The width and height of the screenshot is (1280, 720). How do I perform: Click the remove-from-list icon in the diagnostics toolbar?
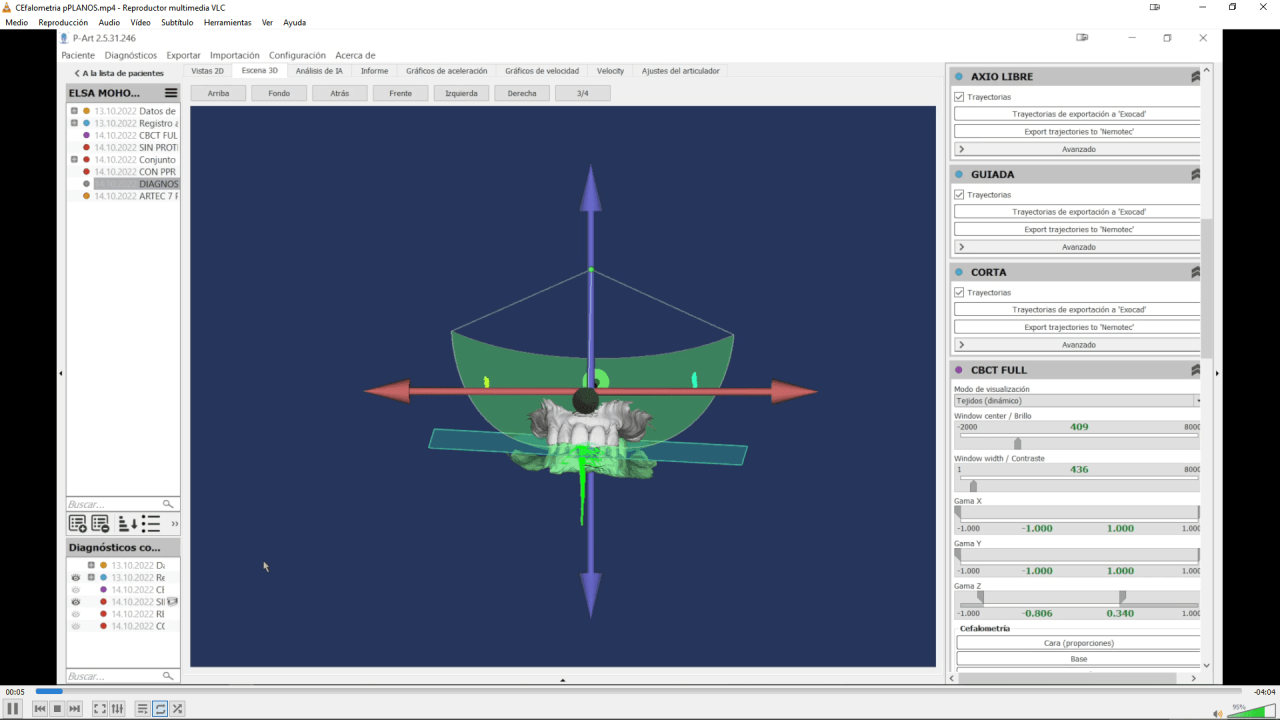point(100,523)
